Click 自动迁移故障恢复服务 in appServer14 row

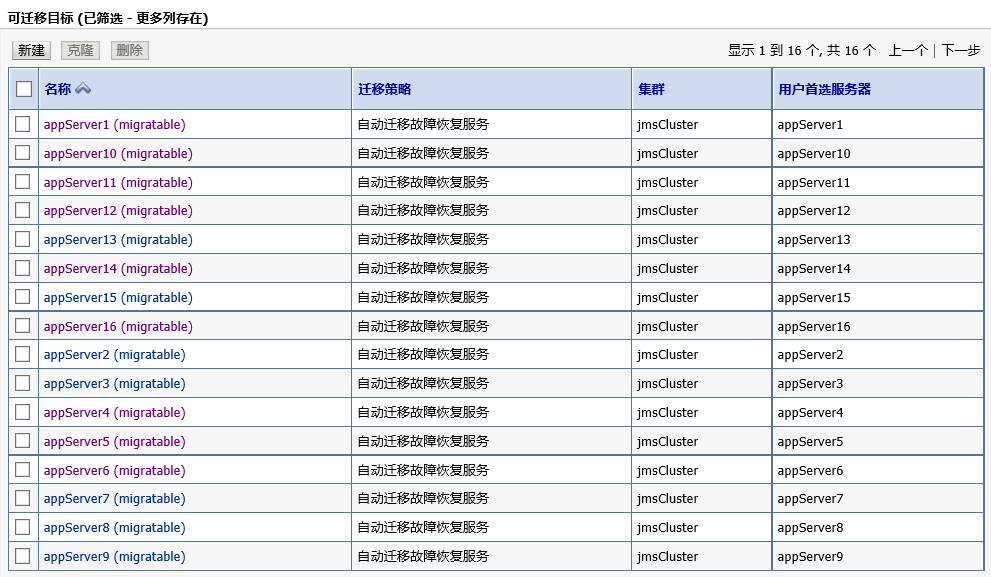coord(423,269)
